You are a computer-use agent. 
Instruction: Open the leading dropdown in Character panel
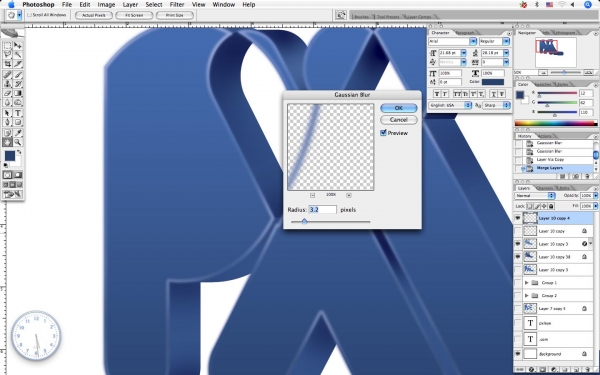click(506, 53)
